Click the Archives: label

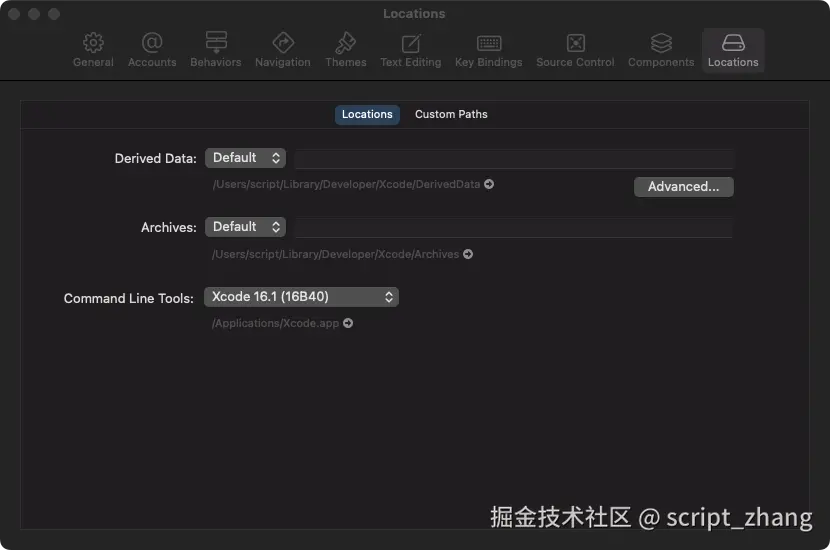pos(168,228)
